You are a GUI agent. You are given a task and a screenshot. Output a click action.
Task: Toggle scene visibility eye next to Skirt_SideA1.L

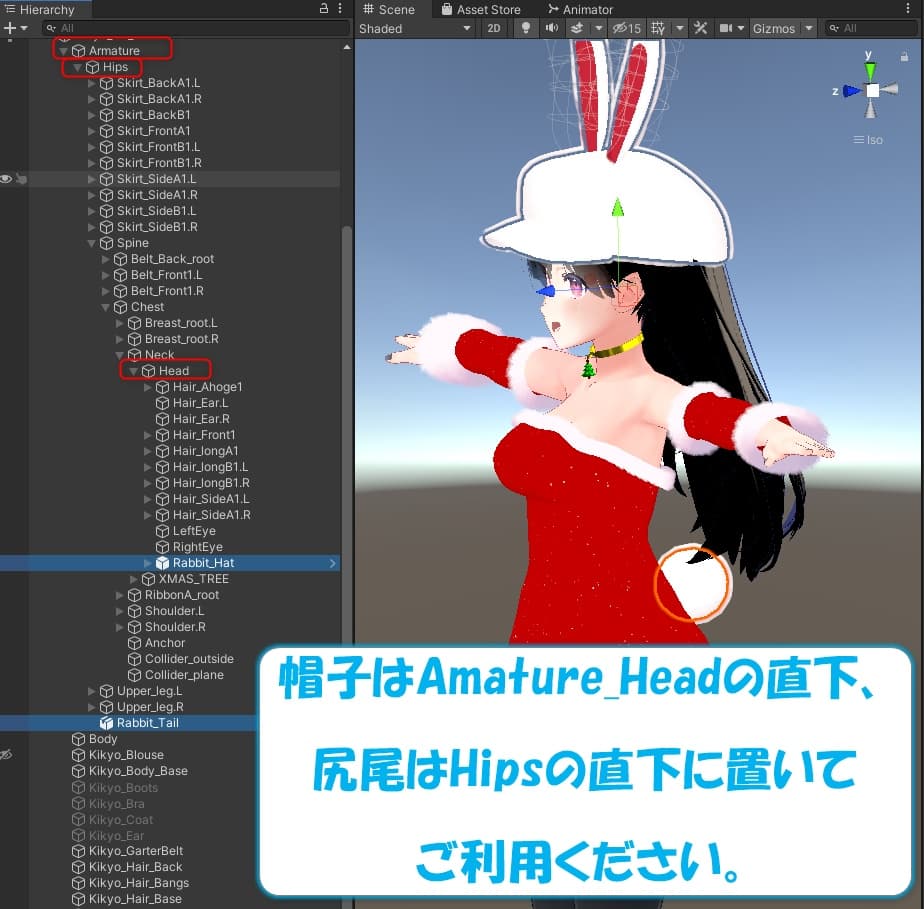[5, 179]
